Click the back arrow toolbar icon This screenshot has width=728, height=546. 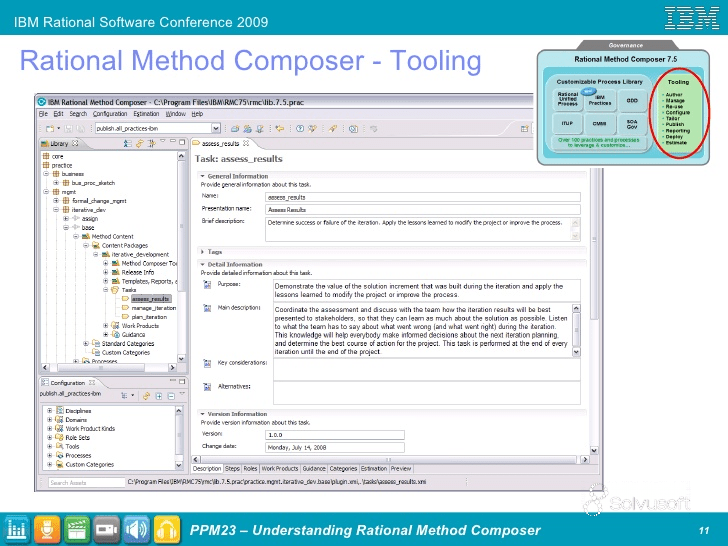click(280, 129)
